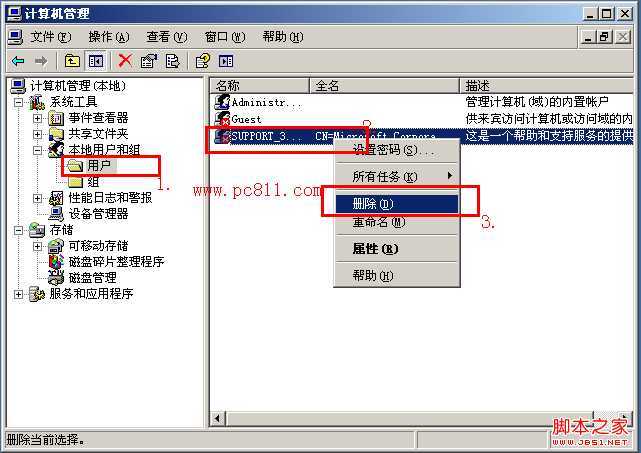Click the Back arrow toolbar icon
641x453 pixels.
[18, 61]
